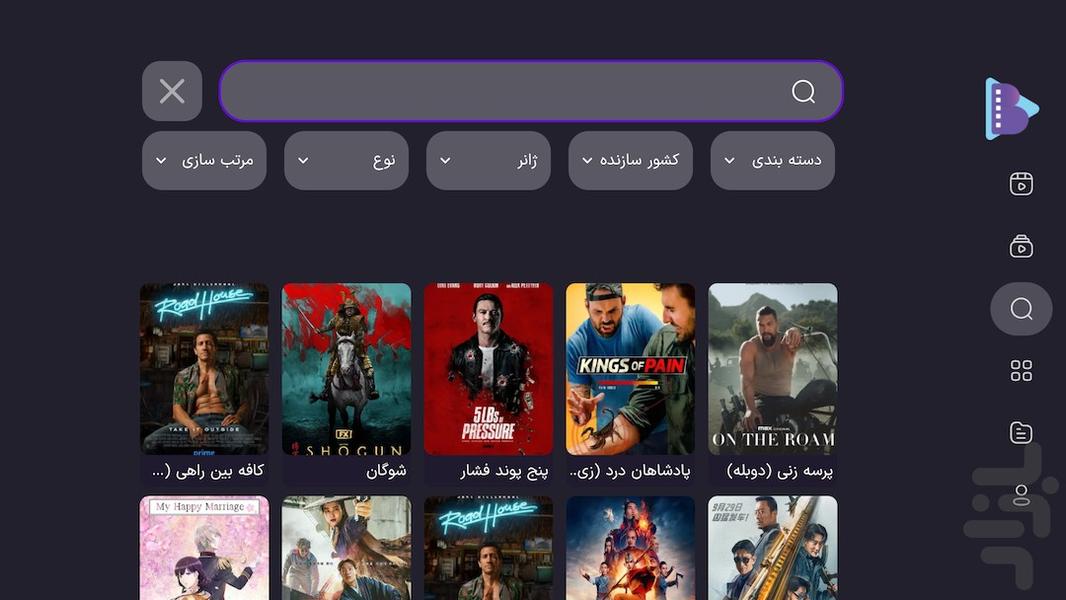The height and width of the screenshot is (600, 1066).
Task: Focus the search input field
Action: [531, 91]
